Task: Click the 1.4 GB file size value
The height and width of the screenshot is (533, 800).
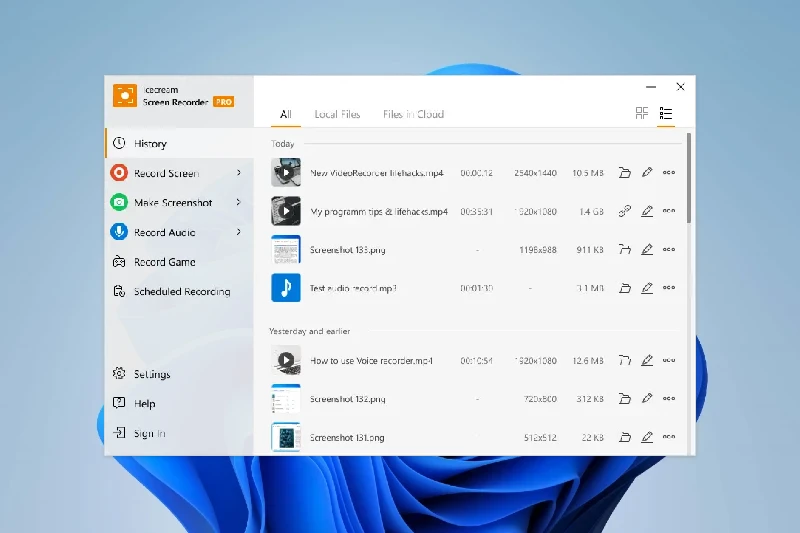Action: point(591,211)
